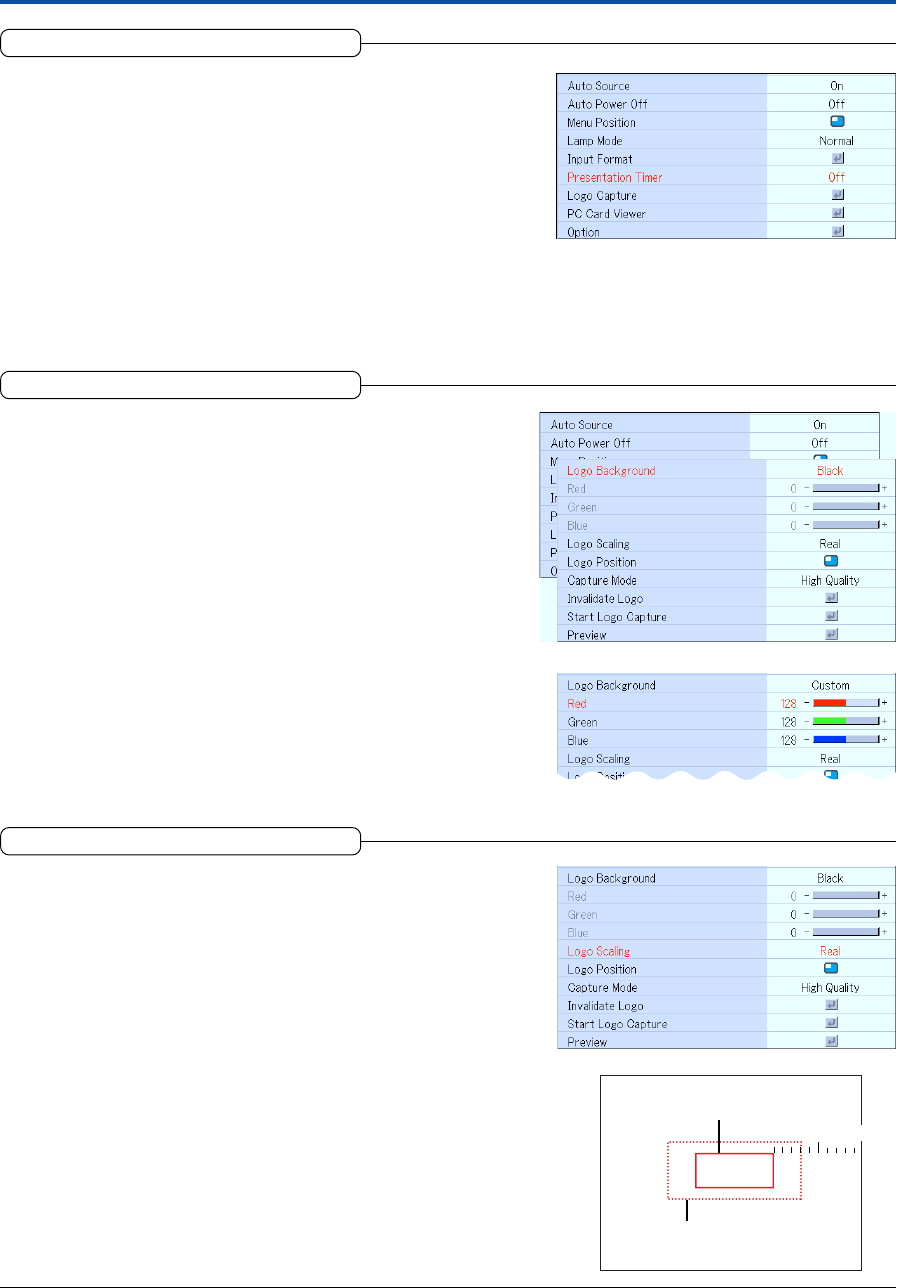The width and height of the screenshot is (900, 1288).
Task: Change Black background value in highlighted Logo Scaling menu
Action: [830, 878]
